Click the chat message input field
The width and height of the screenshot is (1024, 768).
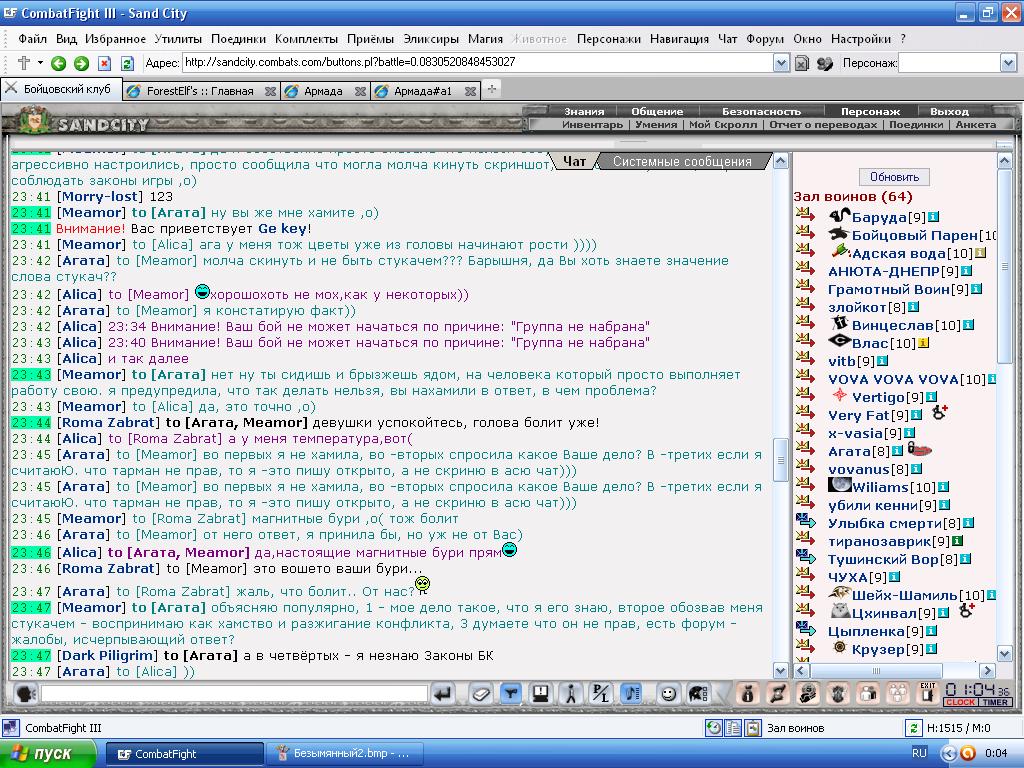tap(234, 694)
